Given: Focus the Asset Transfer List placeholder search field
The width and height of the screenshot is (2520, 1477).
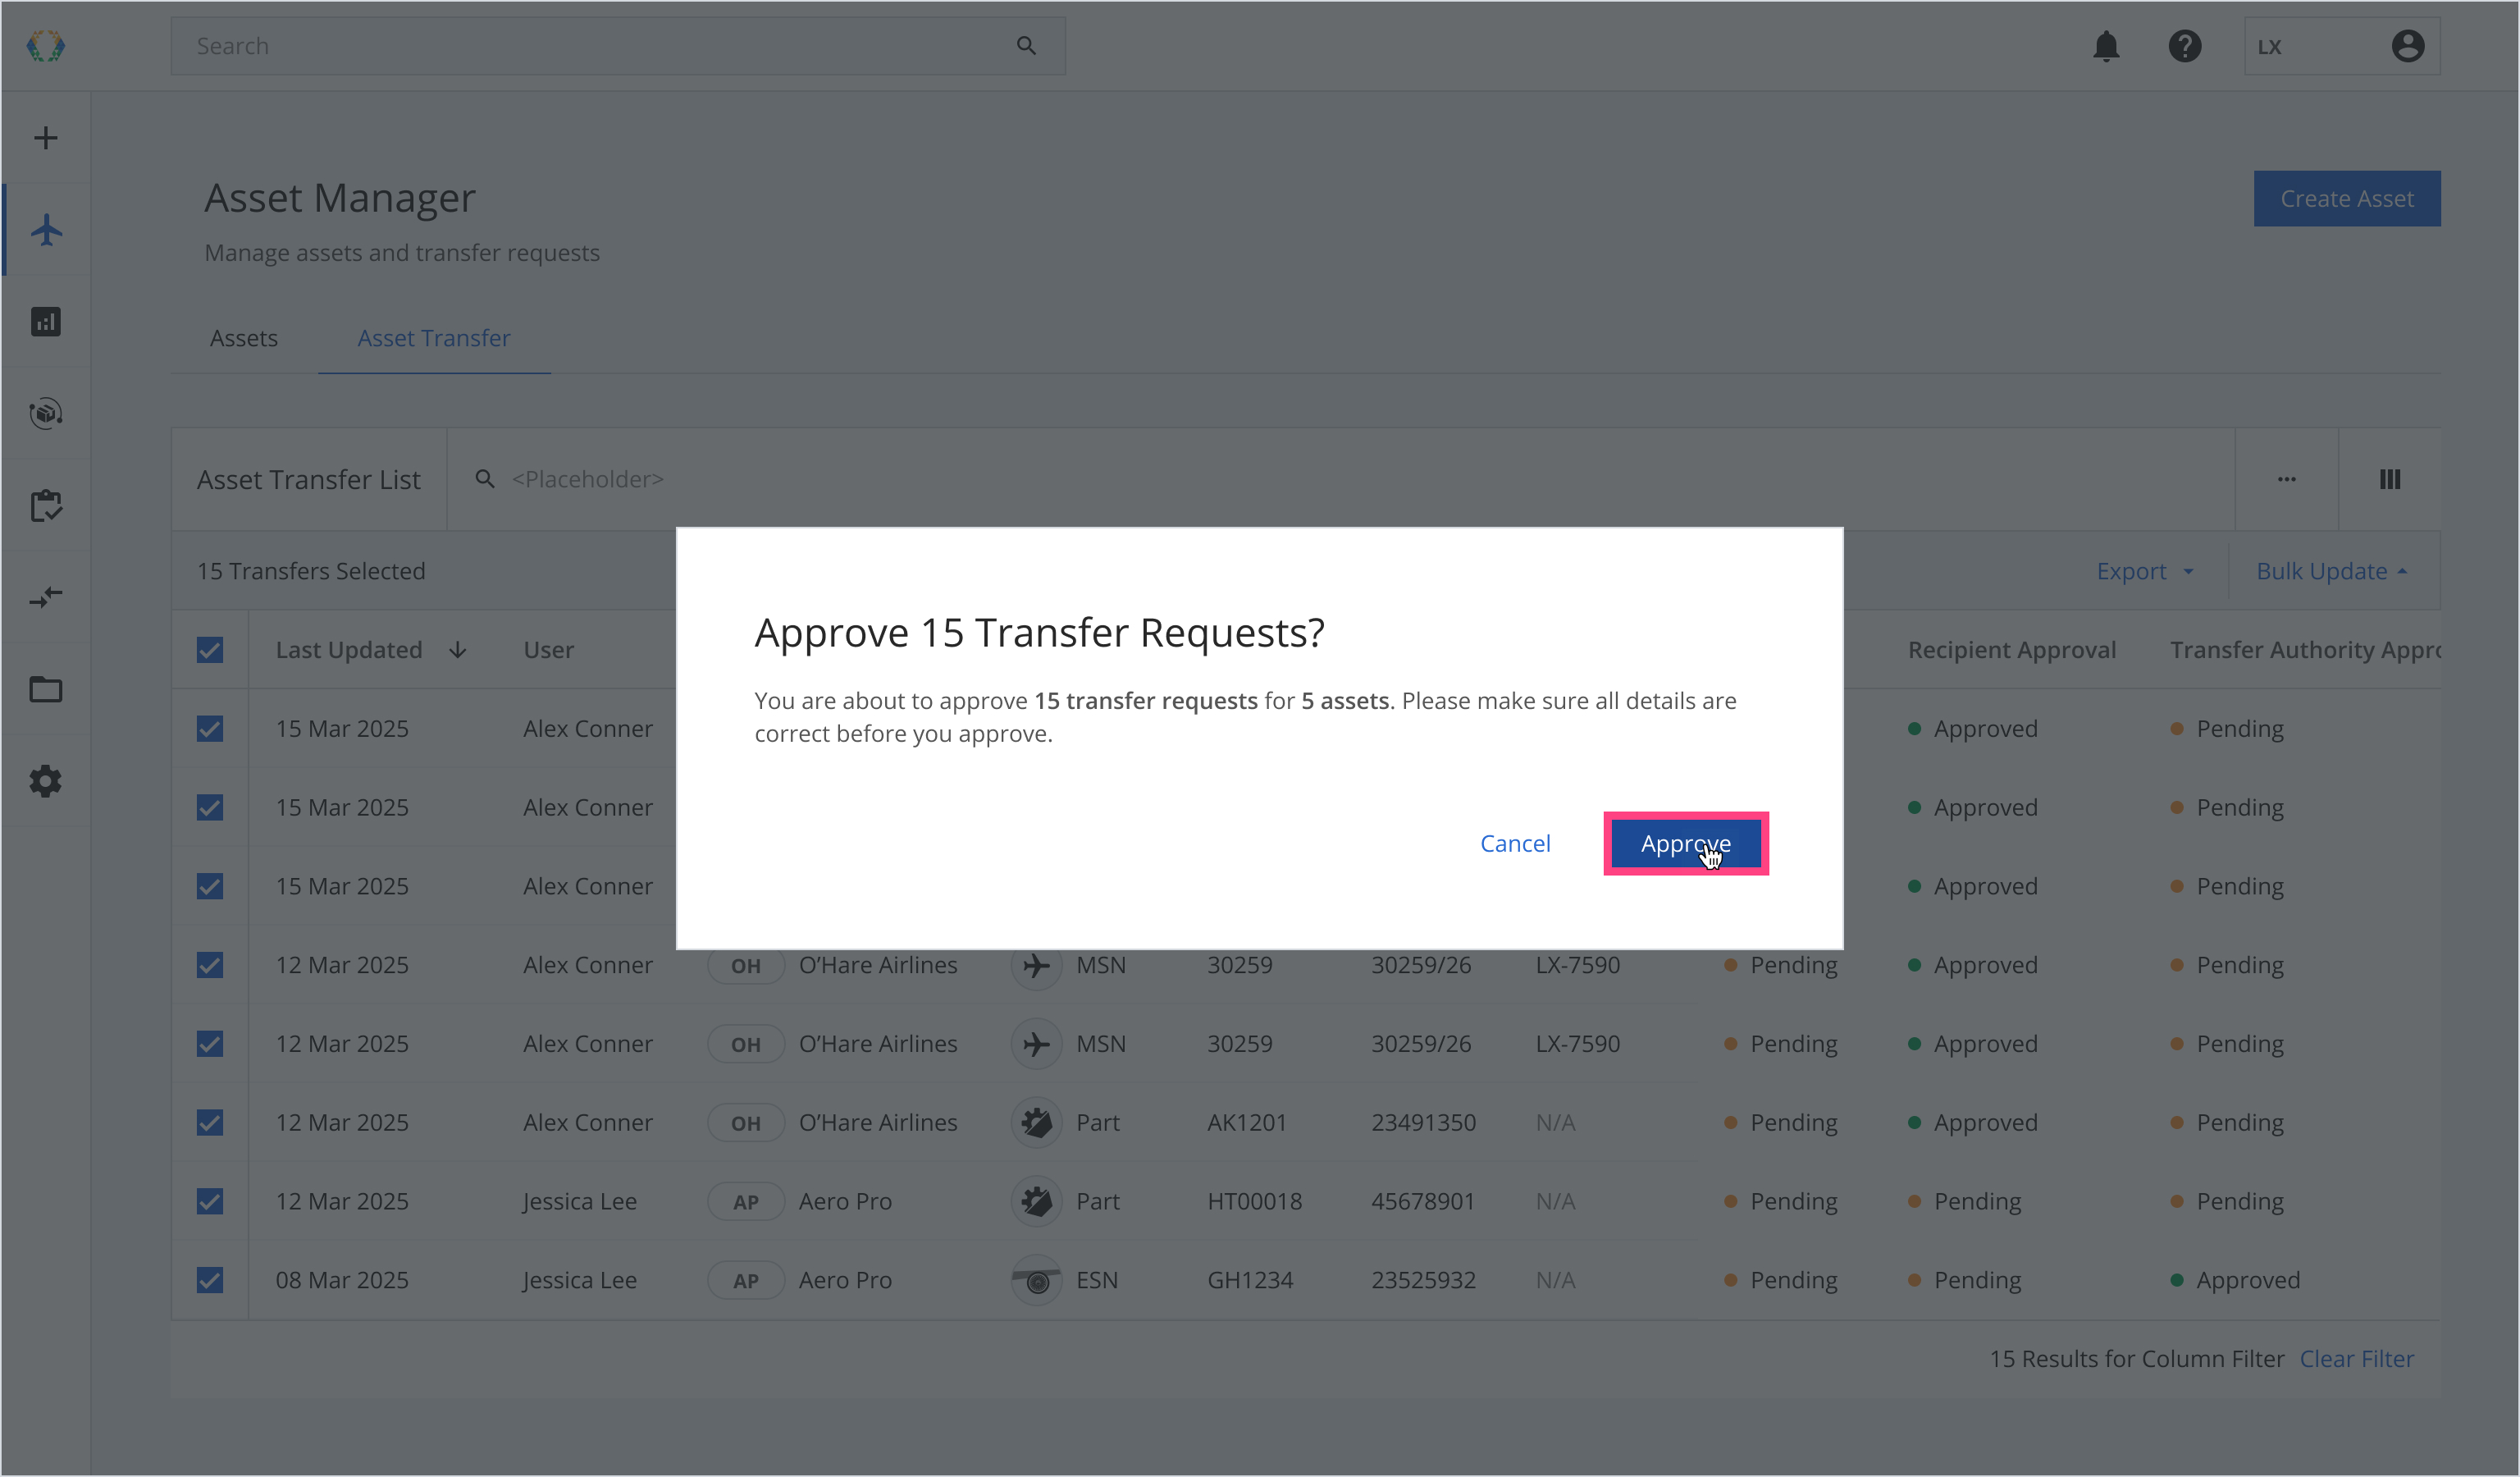Looking at the screenshot, I should pyautogui.click(x=1340, y=479).
